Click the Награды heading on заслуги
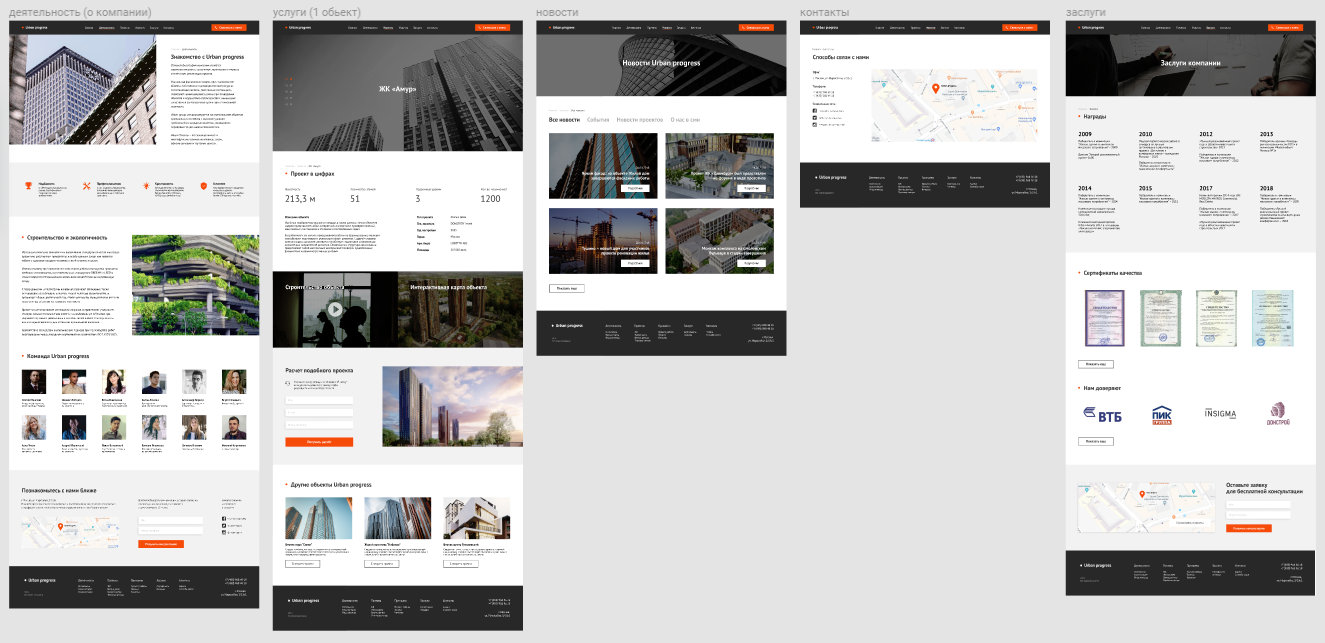This screenshot has width=1325, height=643. [x=1095, y=117]
